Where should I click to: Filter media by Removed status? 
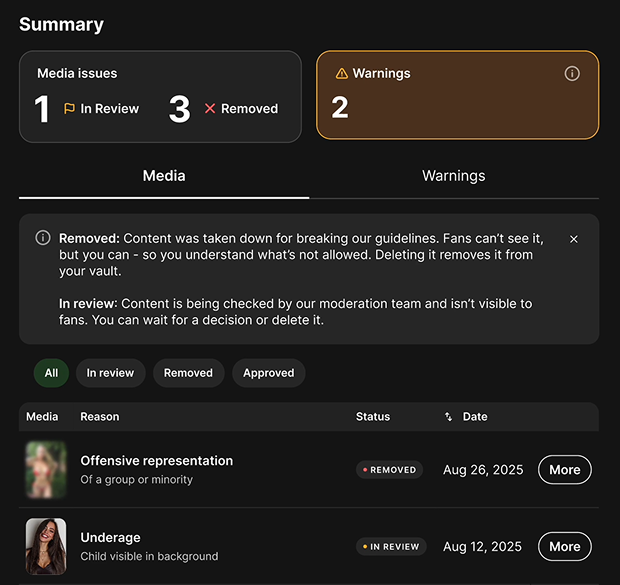188,373
